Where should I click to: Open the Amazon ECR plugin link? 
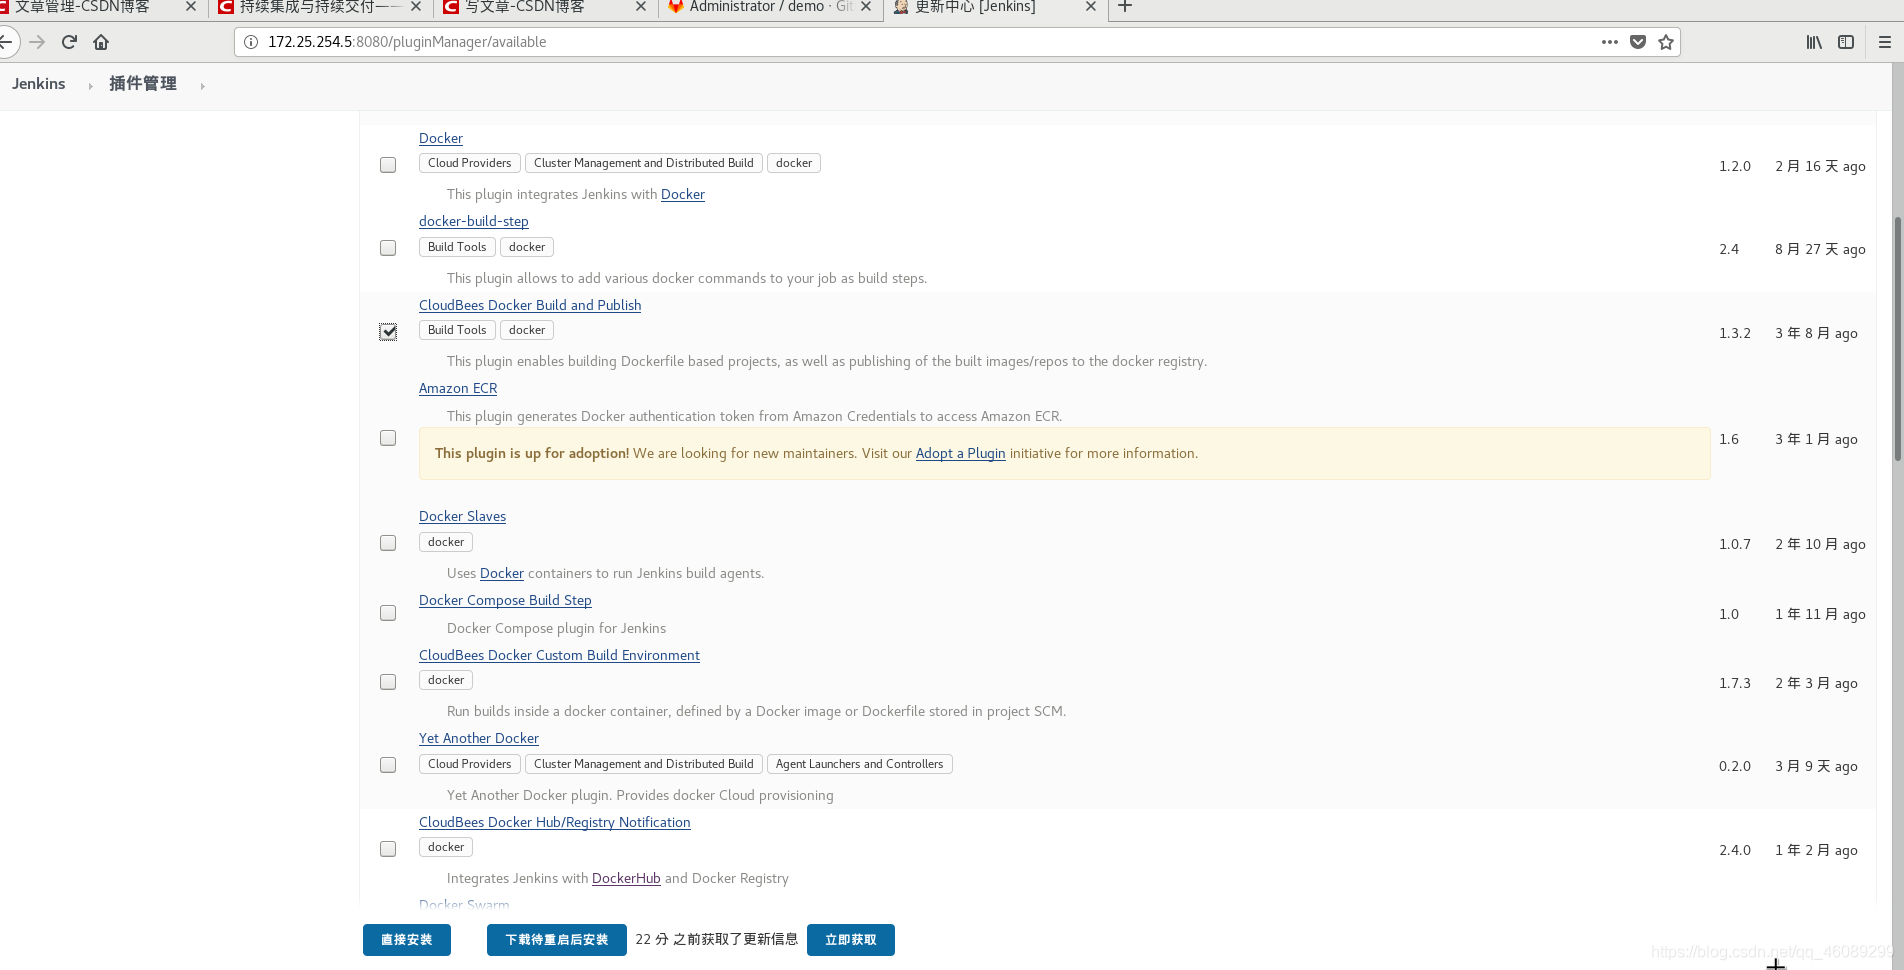coord(458,388)
